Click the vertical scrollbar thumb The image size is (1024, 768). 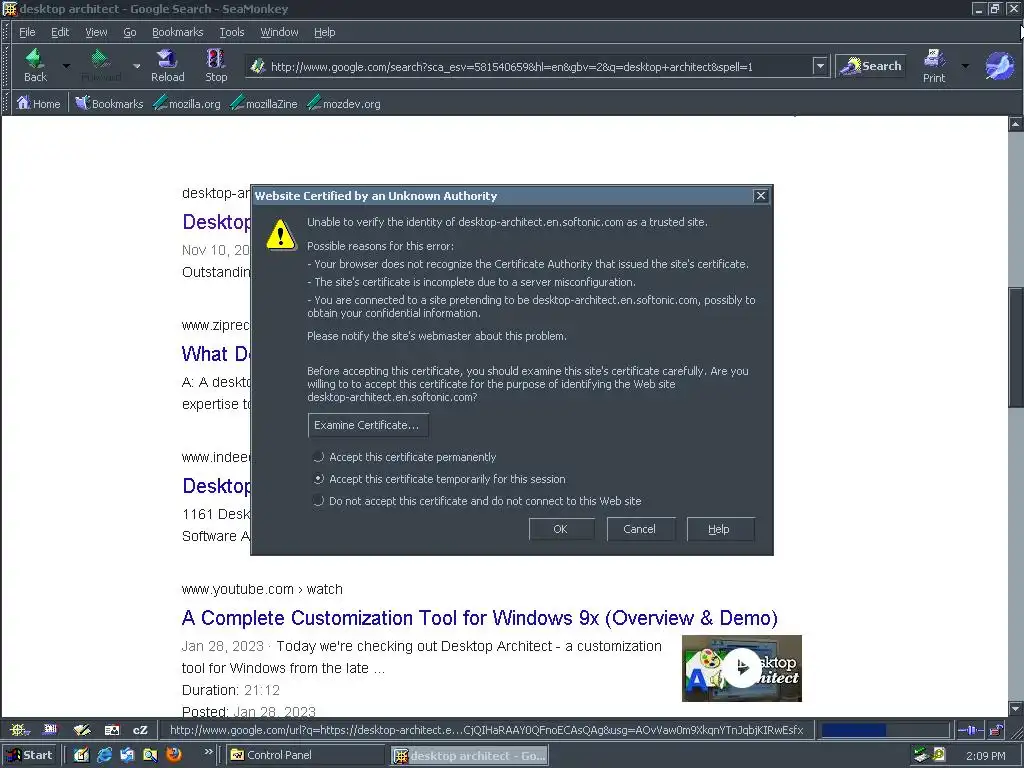pyautogui.click(x=1016, y=348)
